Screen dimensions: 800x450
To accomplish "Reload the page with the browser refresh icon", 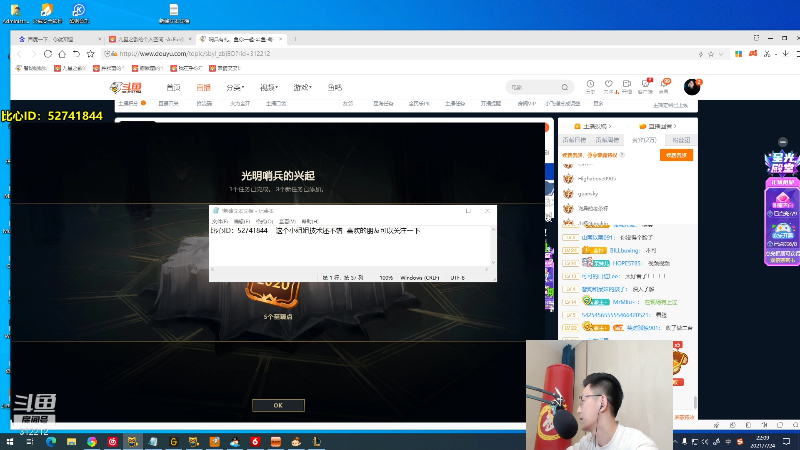I will pos(47,54).
